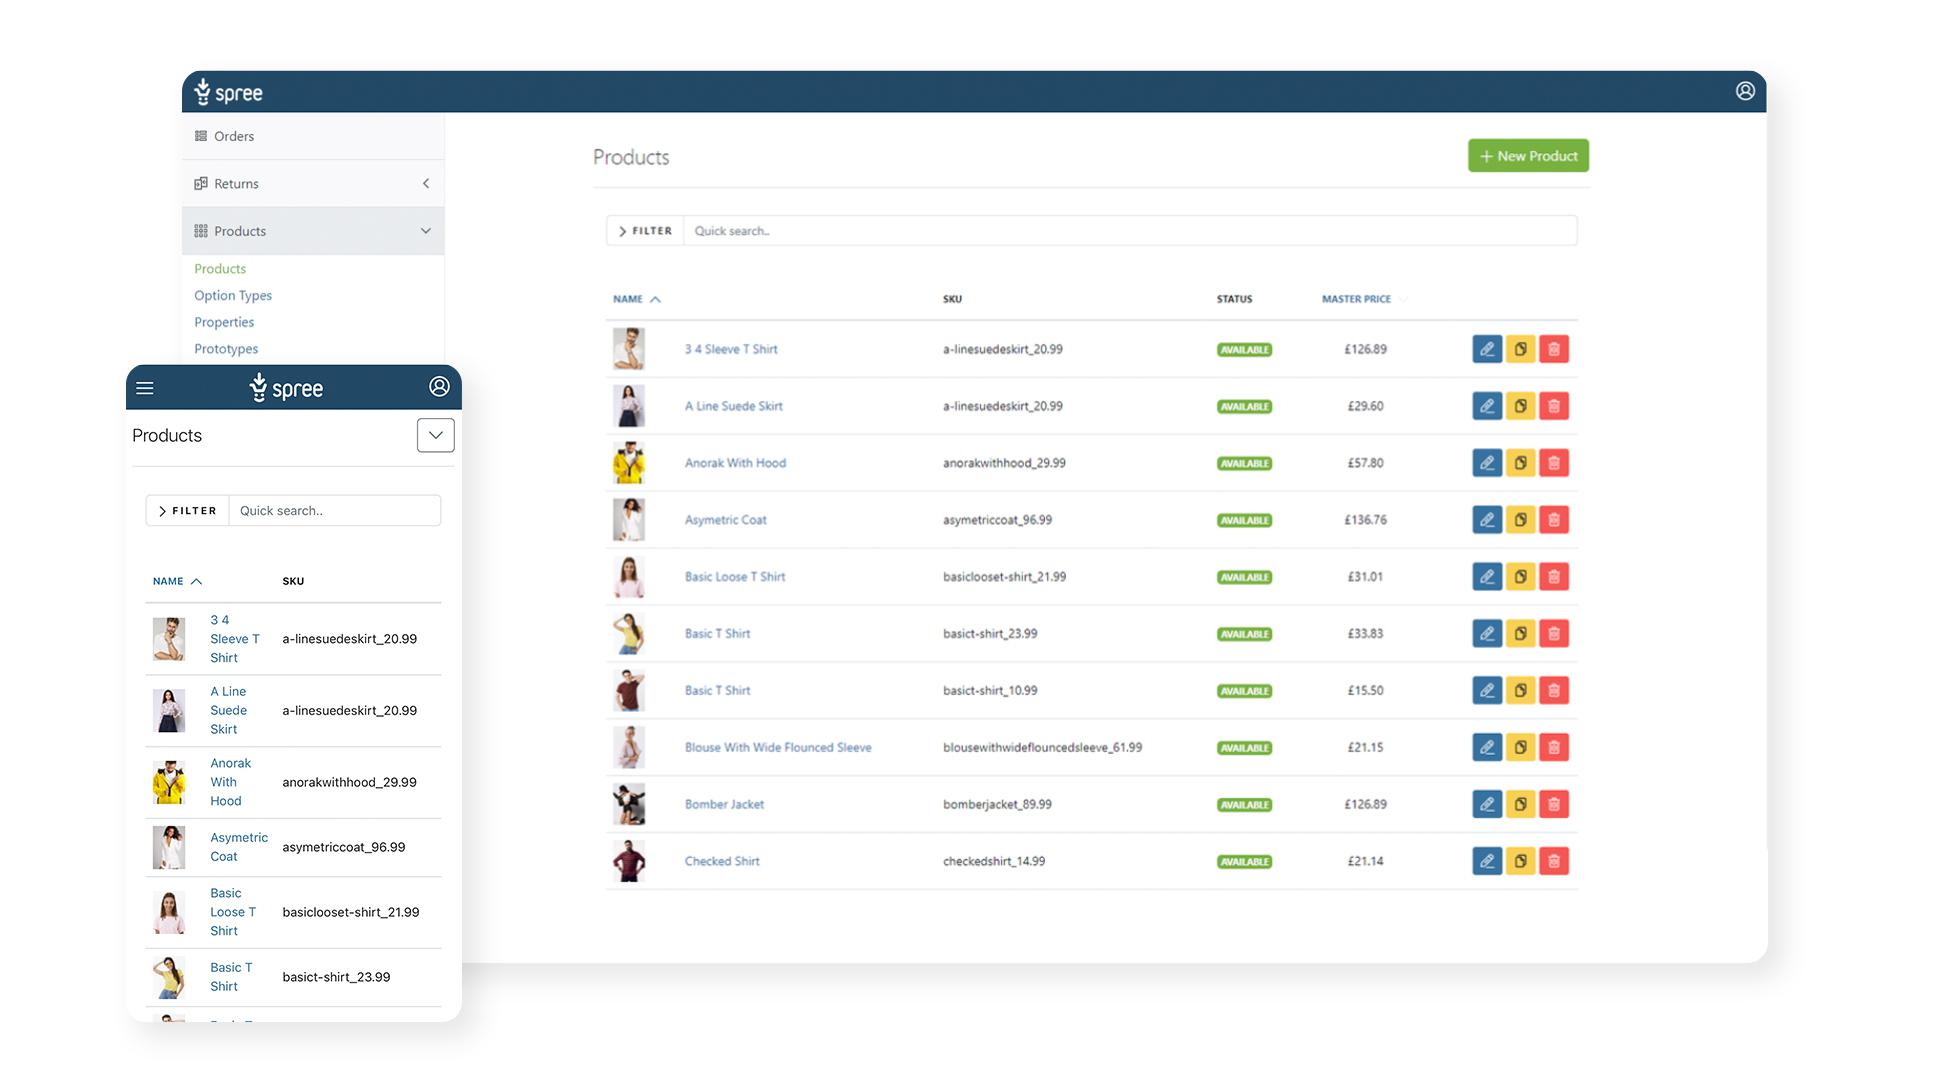Clone the Blouse With Wide Flounced Sleeve
Image resolution: width=1956 pixels, height=1078 pixels.
1521,747
